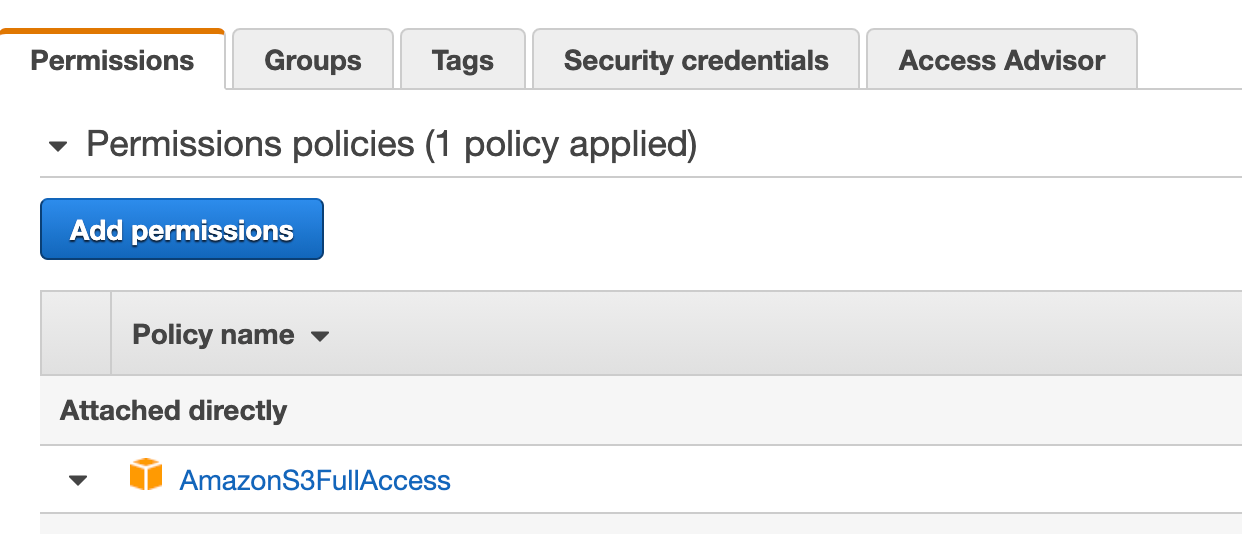This screenshot has height=534, width=1242.
Task: Sort by the Policy name arrow
Action: 320,336
